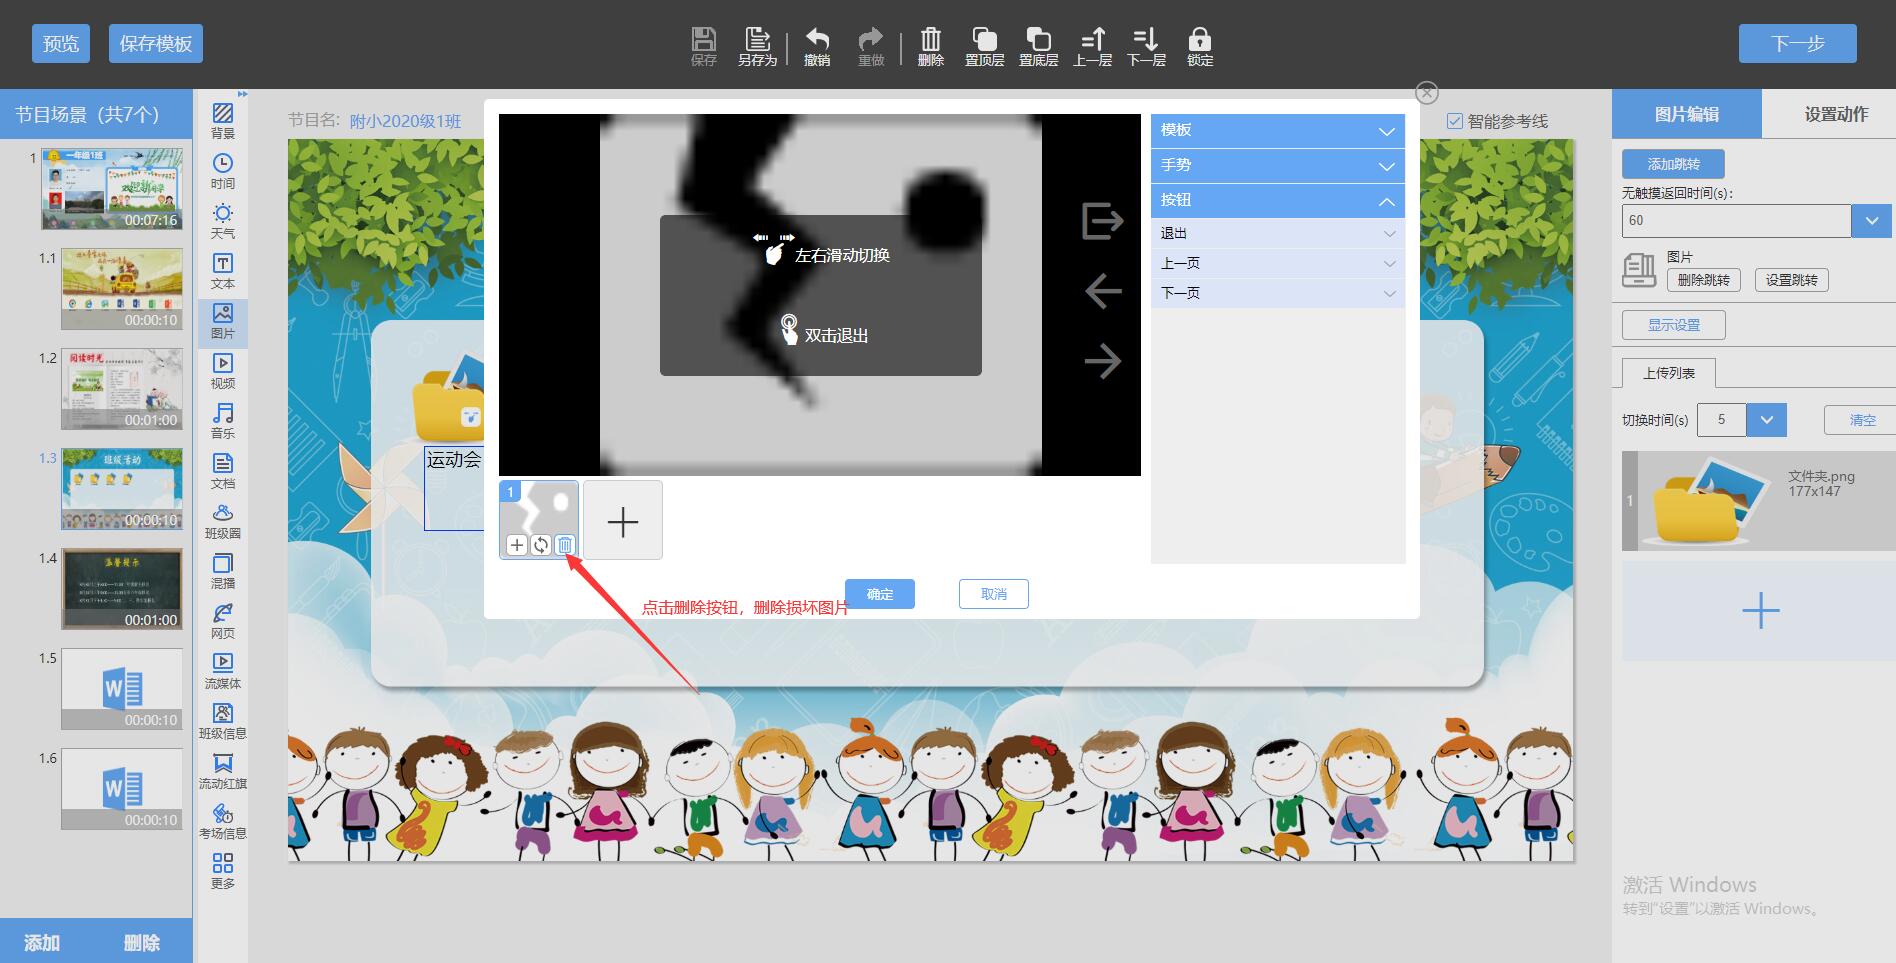Open the Upload List (上传列表) tab
The width and height of the screenshot is (1896, 963).
(x=1668, y=373)
